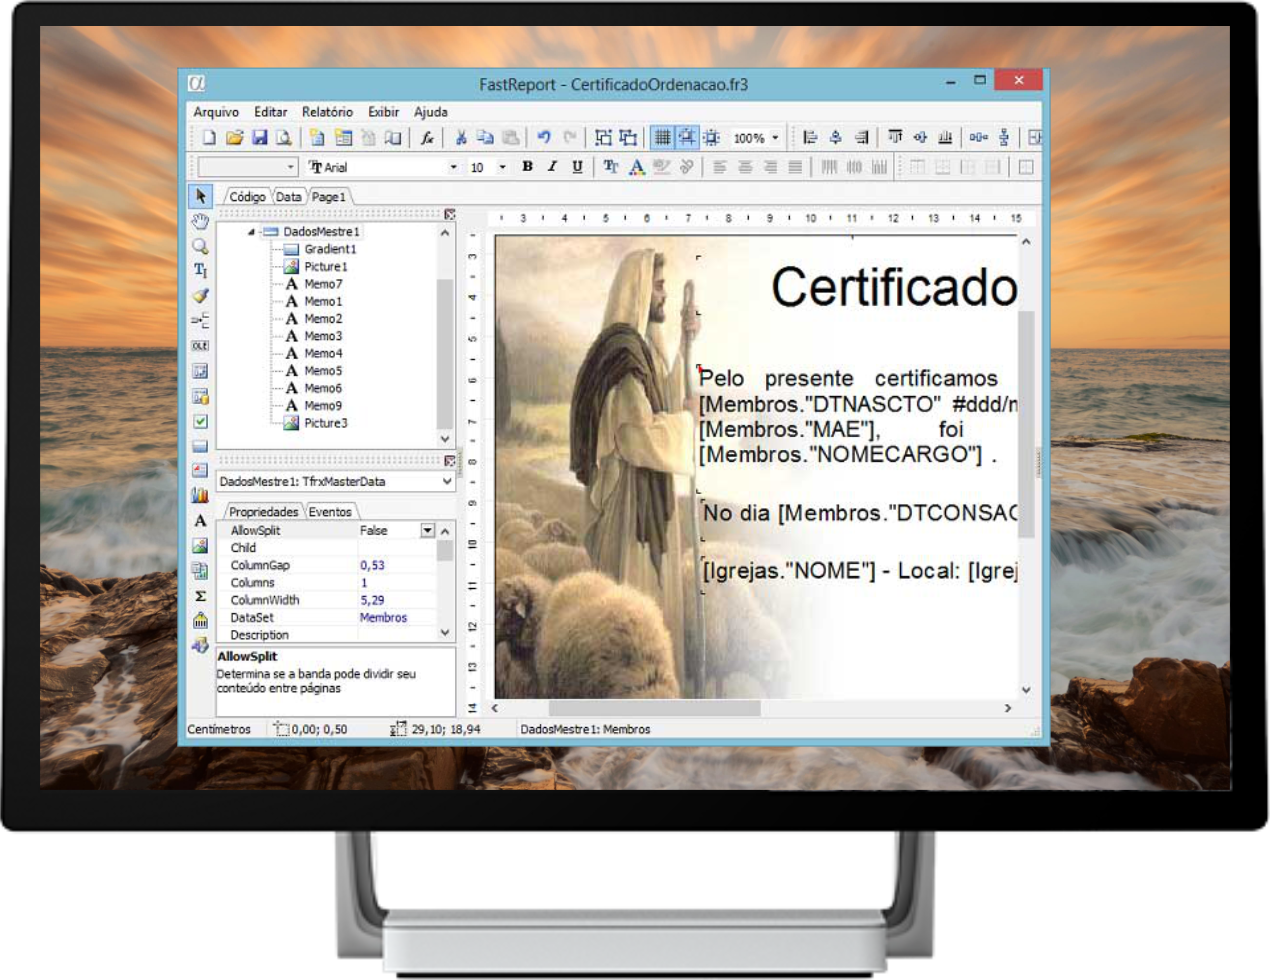Insert a Chart object

(200, 494)
